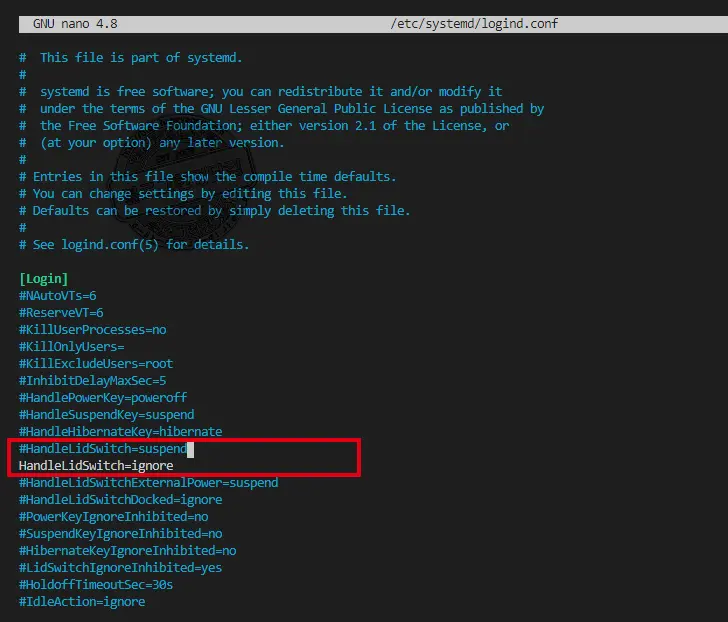The height and width of the screenshot is (622, 728).
Task: Click the #LidSwitchIgnoreInhibited=yes setting
Action: [x=120, y=567]
